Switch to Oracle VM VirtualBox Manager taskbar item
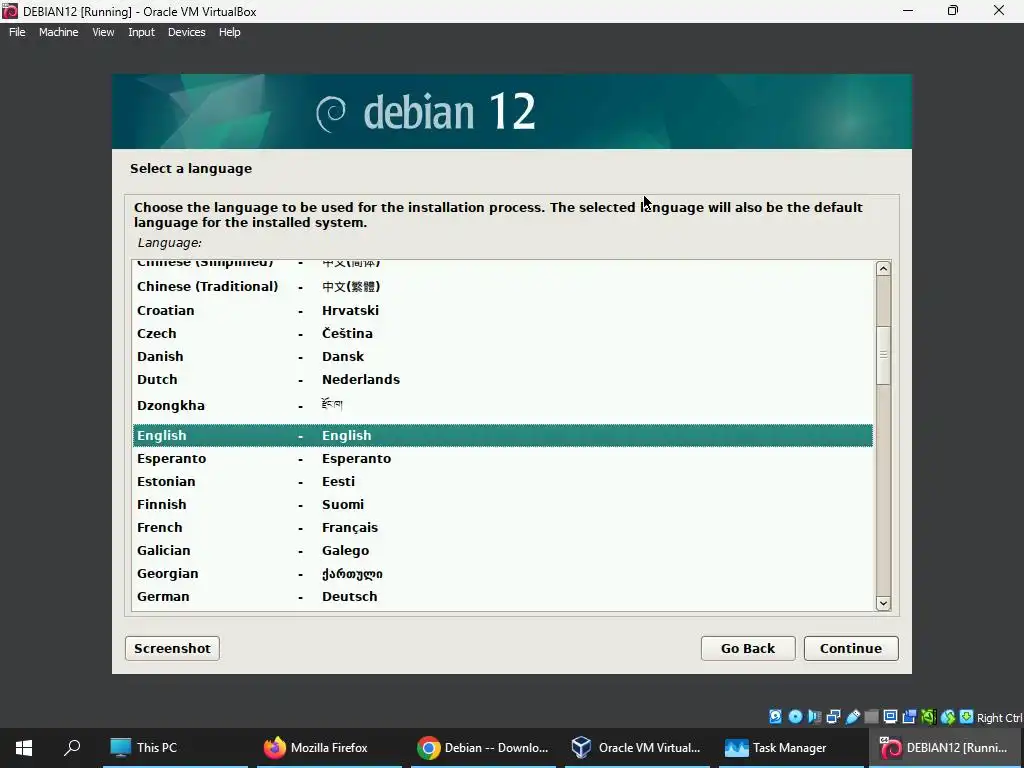1024x768 pixels. coord(637,748)
